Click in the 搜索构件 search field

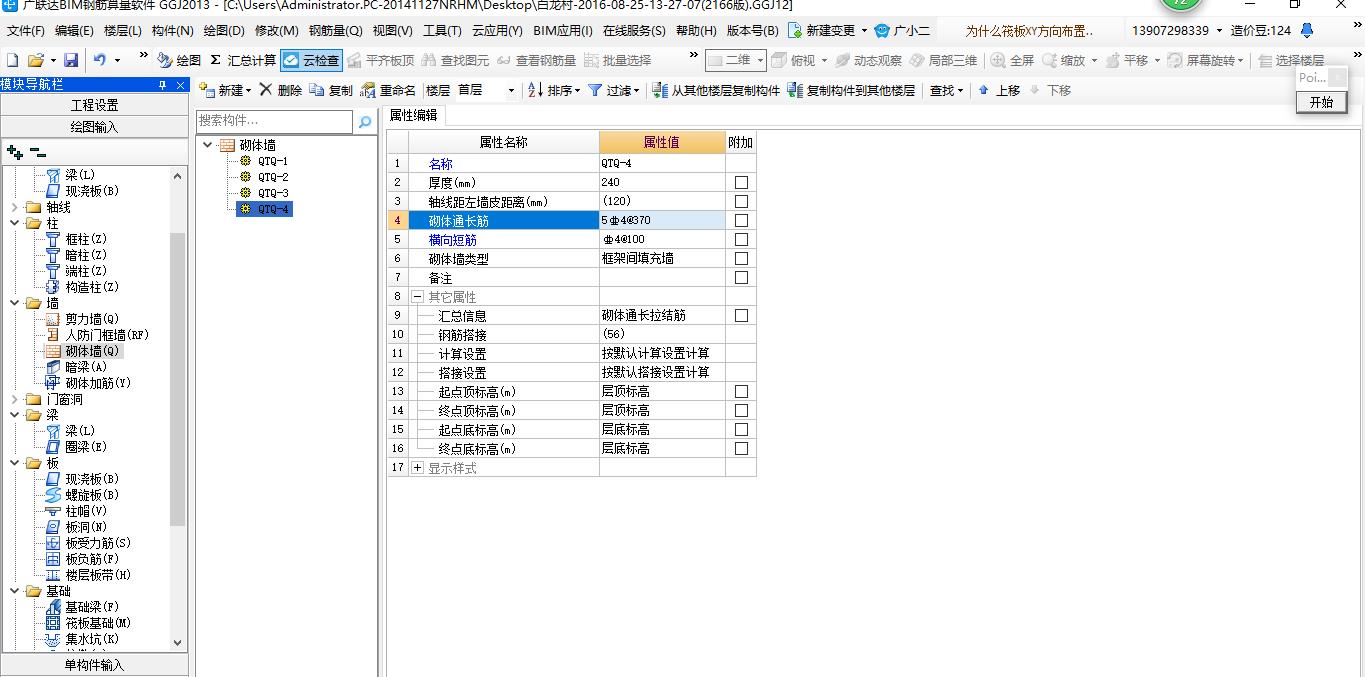pos(275,121)
